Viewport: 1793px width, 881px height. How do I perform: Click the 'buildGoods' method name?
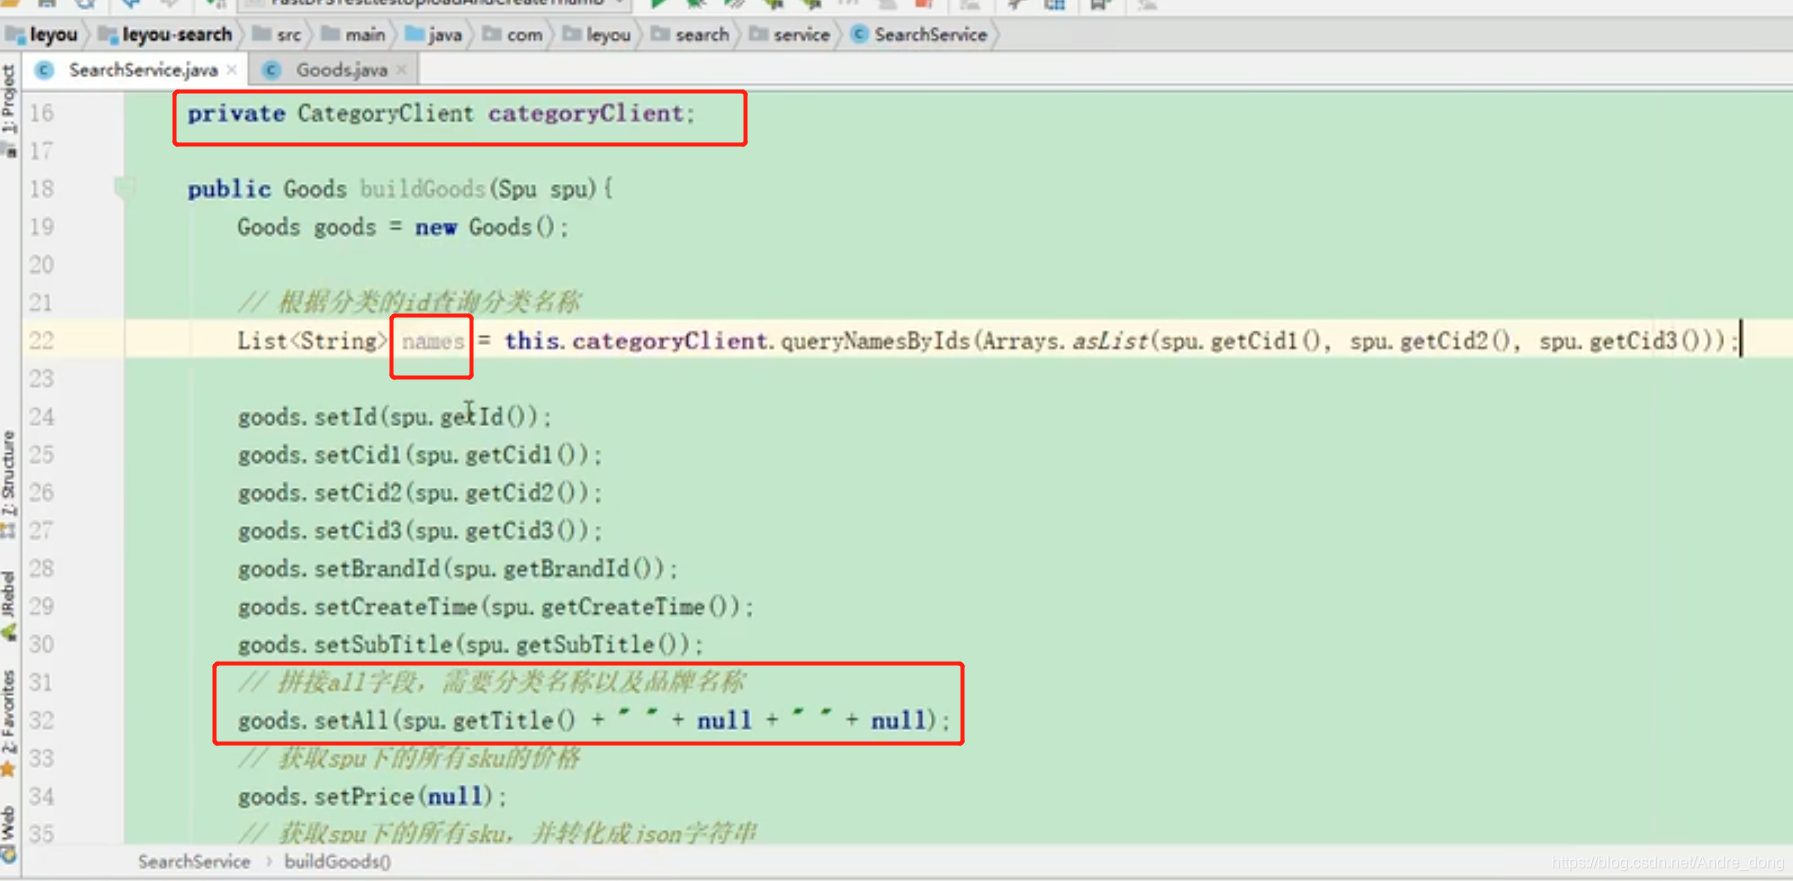click(422, 189)
